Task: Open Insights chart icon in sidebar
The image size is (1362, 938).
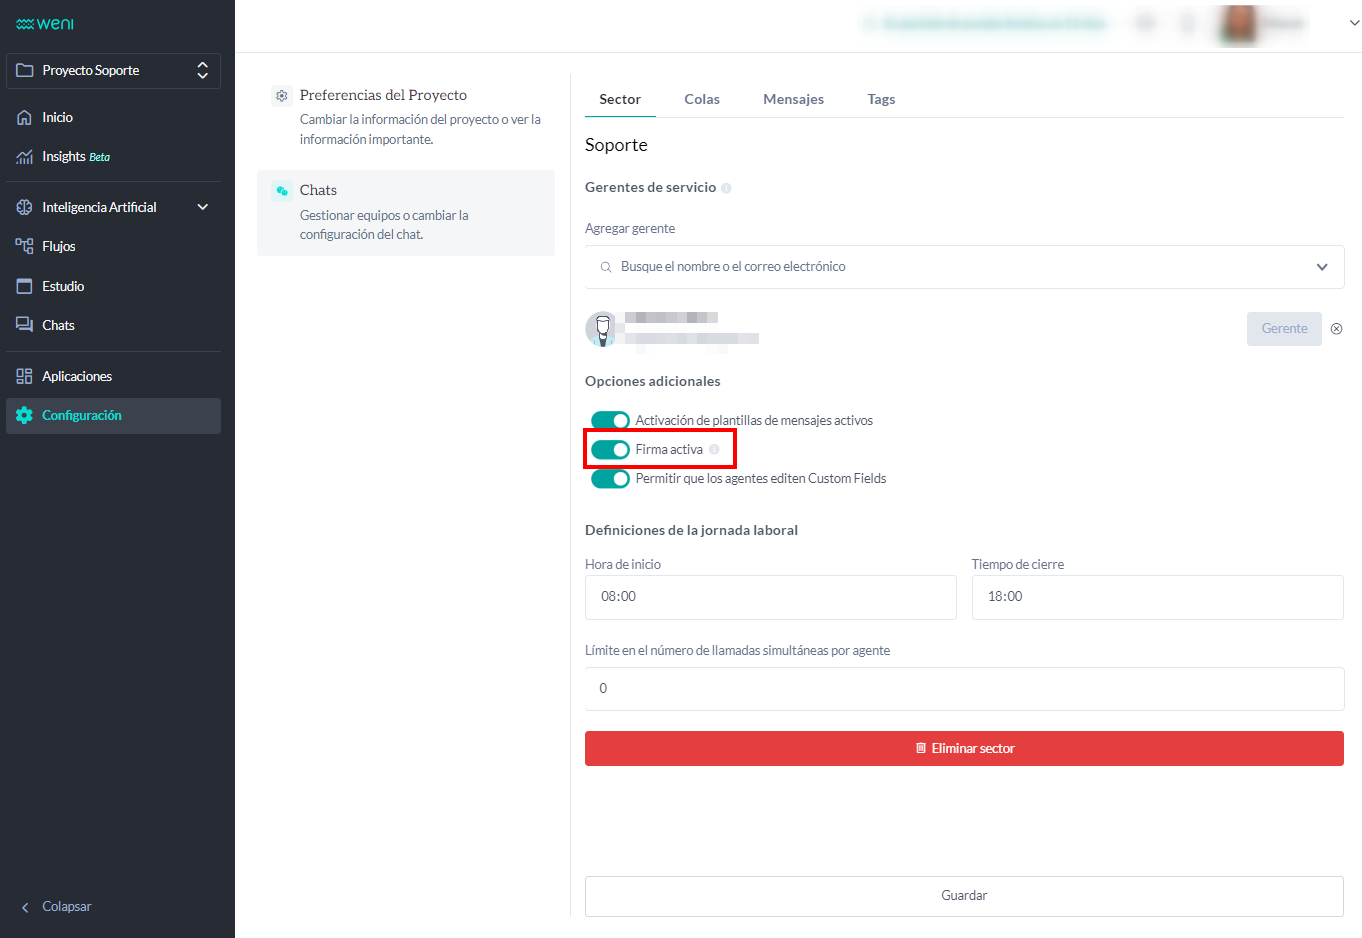Action: click(x=25, y=157)
